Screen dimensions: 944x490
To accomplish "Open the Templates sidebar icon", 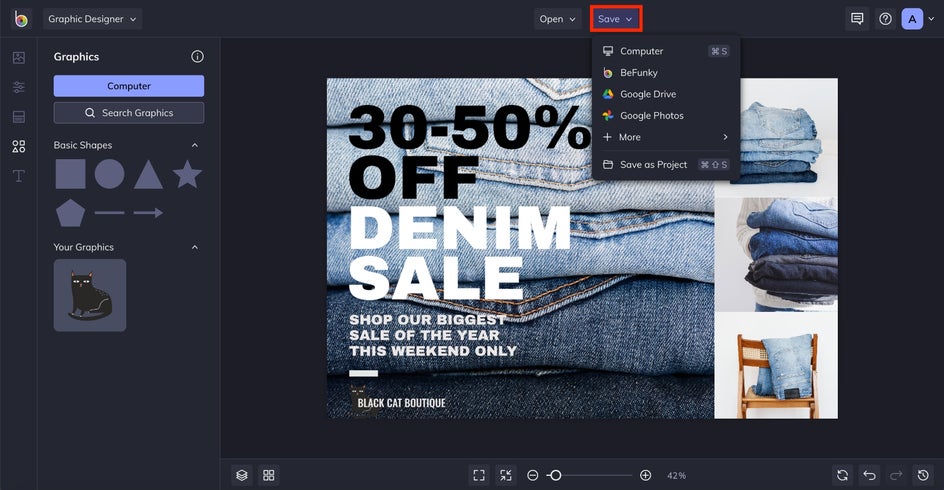I will [x=19, y=117].
